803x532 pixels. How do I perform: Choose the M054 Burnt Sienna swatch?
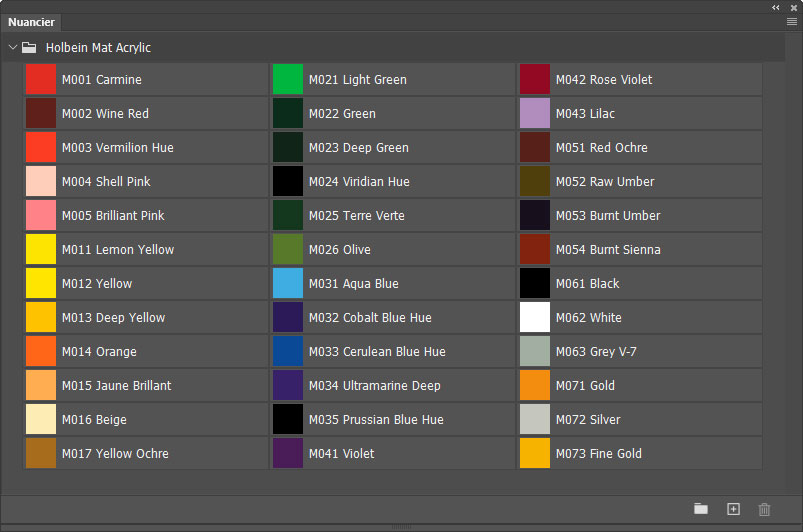click(x=535, y=249)
